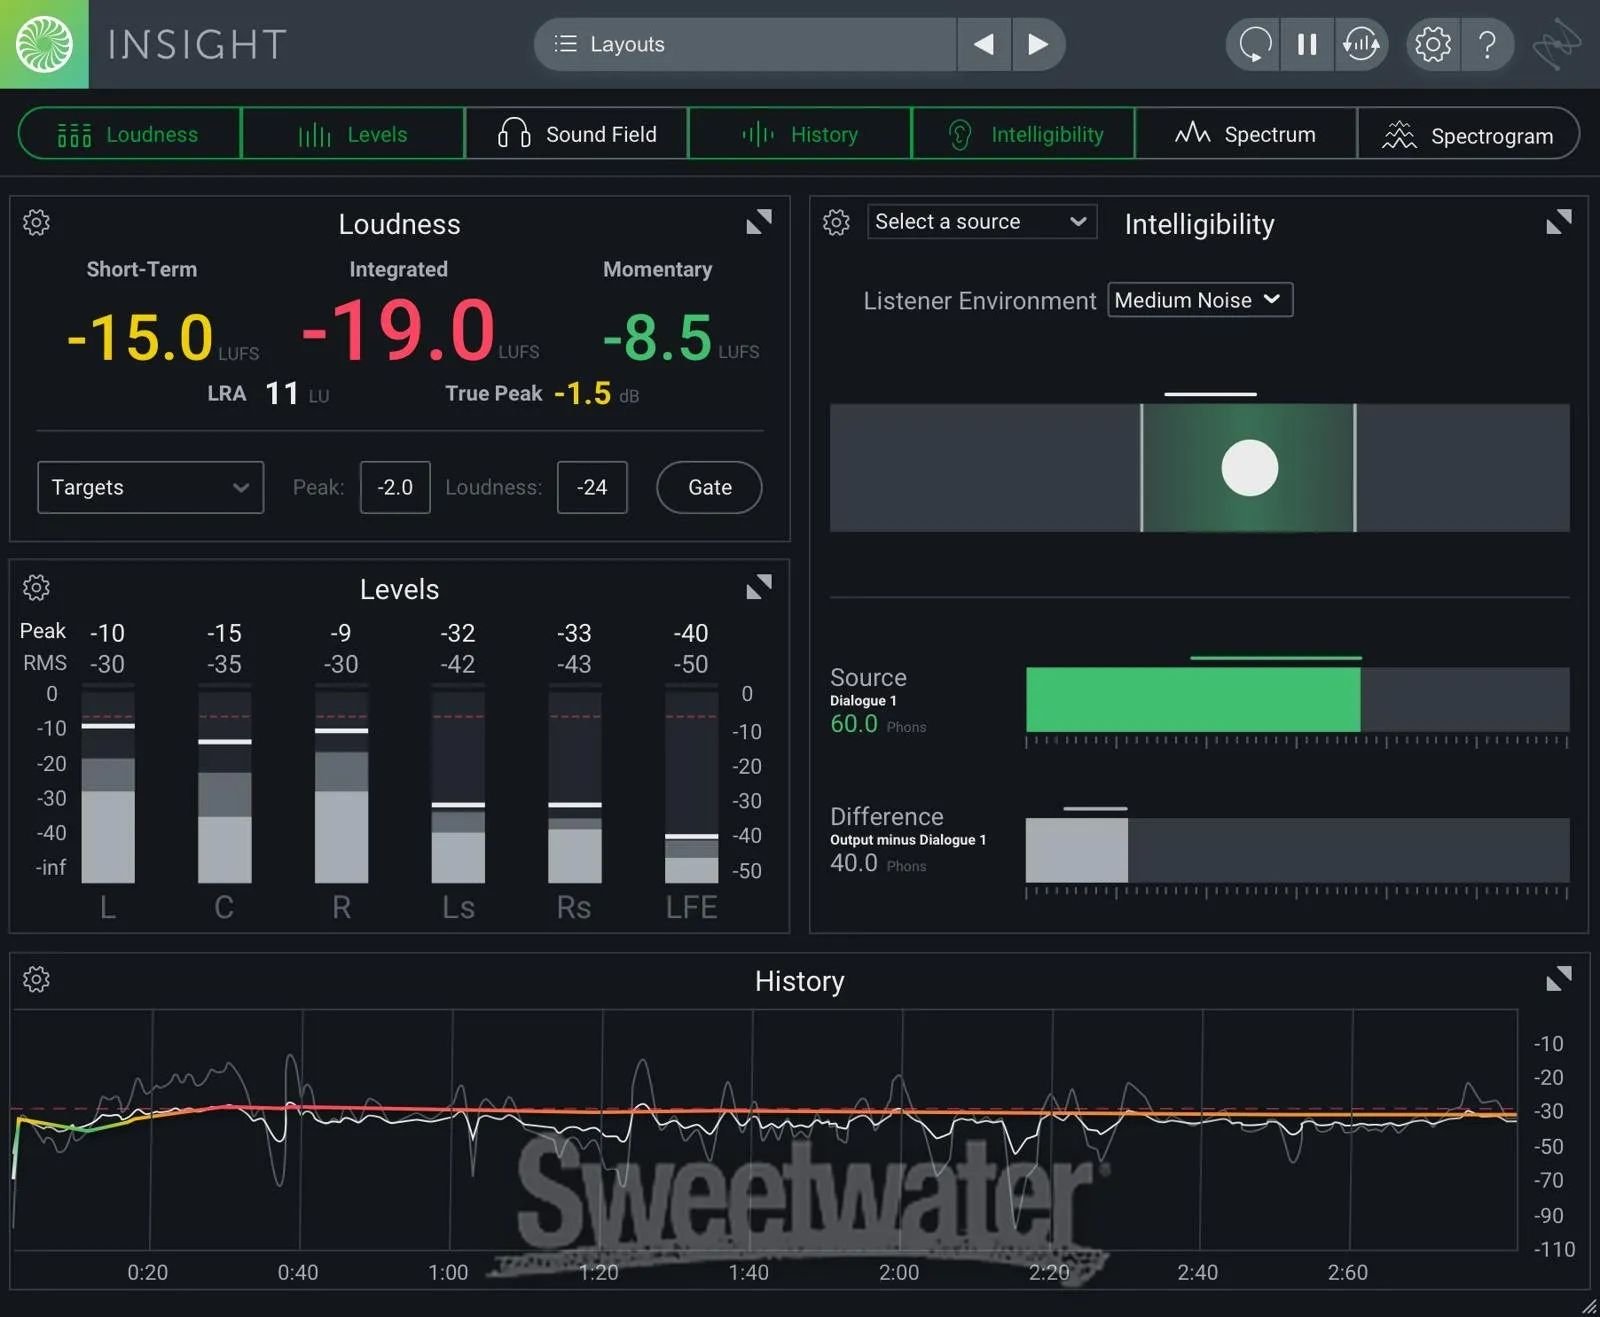Enable the Sound Field meter
Image resolution: width=1600 pixels, height=1317 pixels.
[x=577, y=134]
